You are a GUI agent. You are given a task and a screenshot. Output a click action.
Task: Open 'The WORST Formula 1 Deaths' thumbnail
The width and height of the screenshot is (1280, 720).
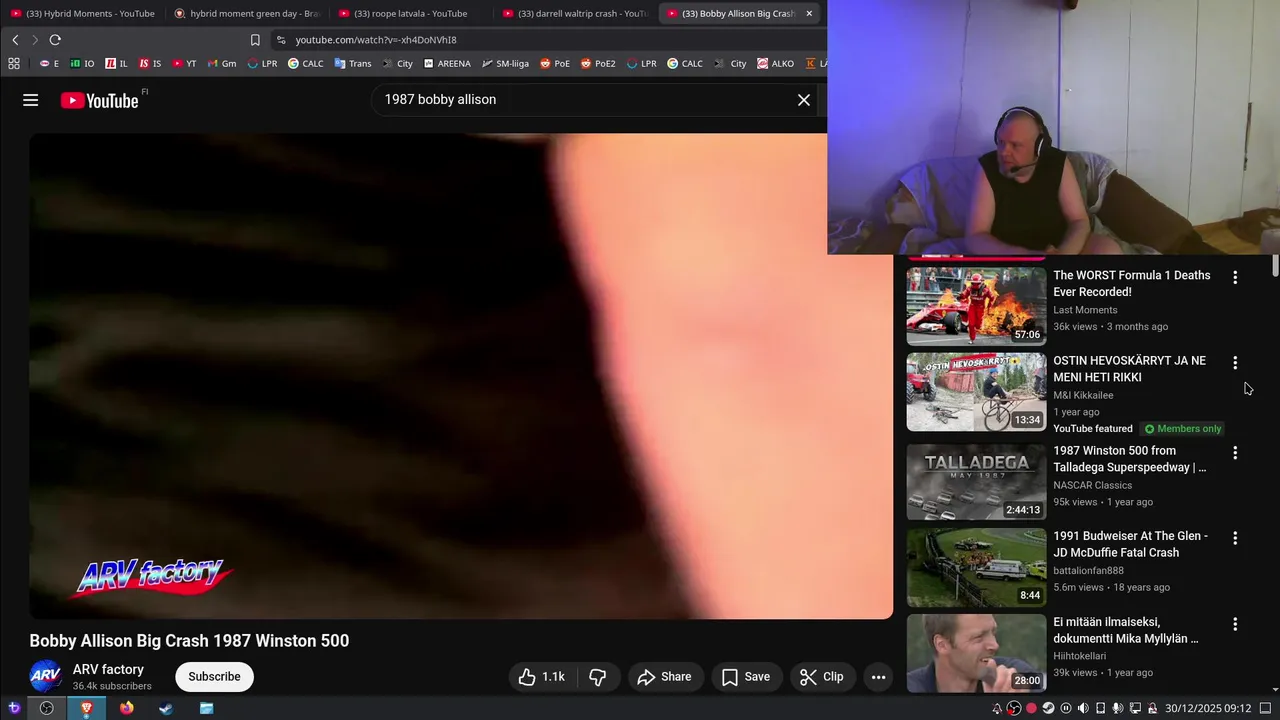[x=976, y=306]
